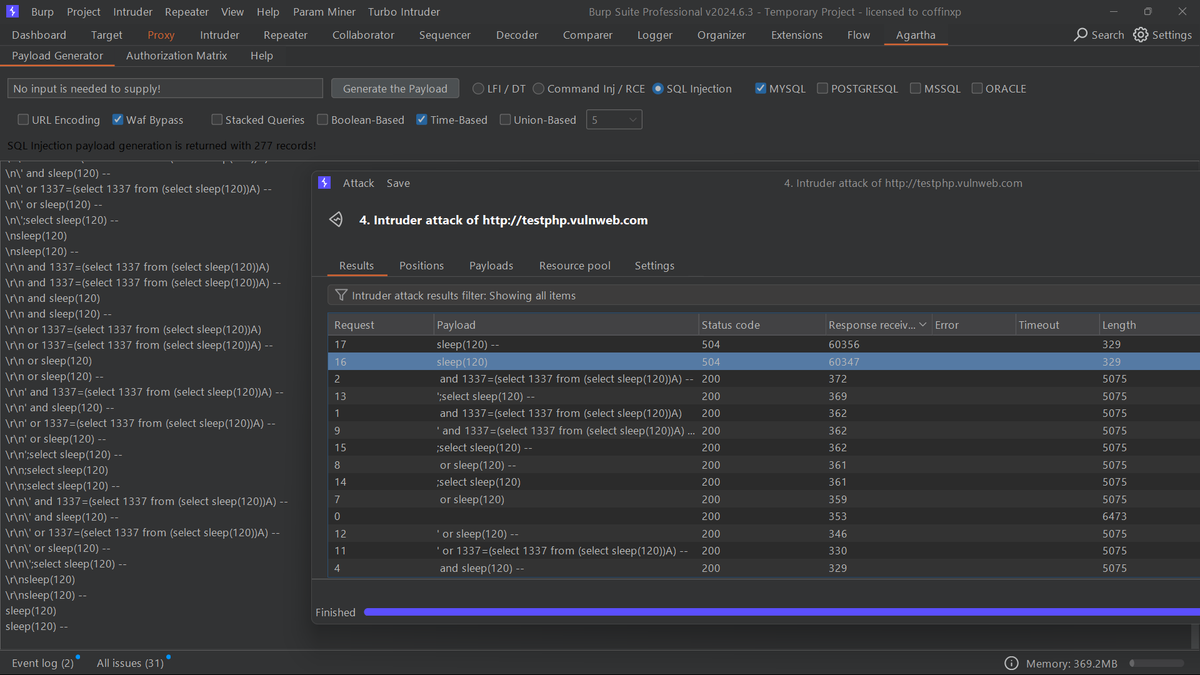Open the Save menu in Intruder window
1200x675 pixels.
click(398, 183)
